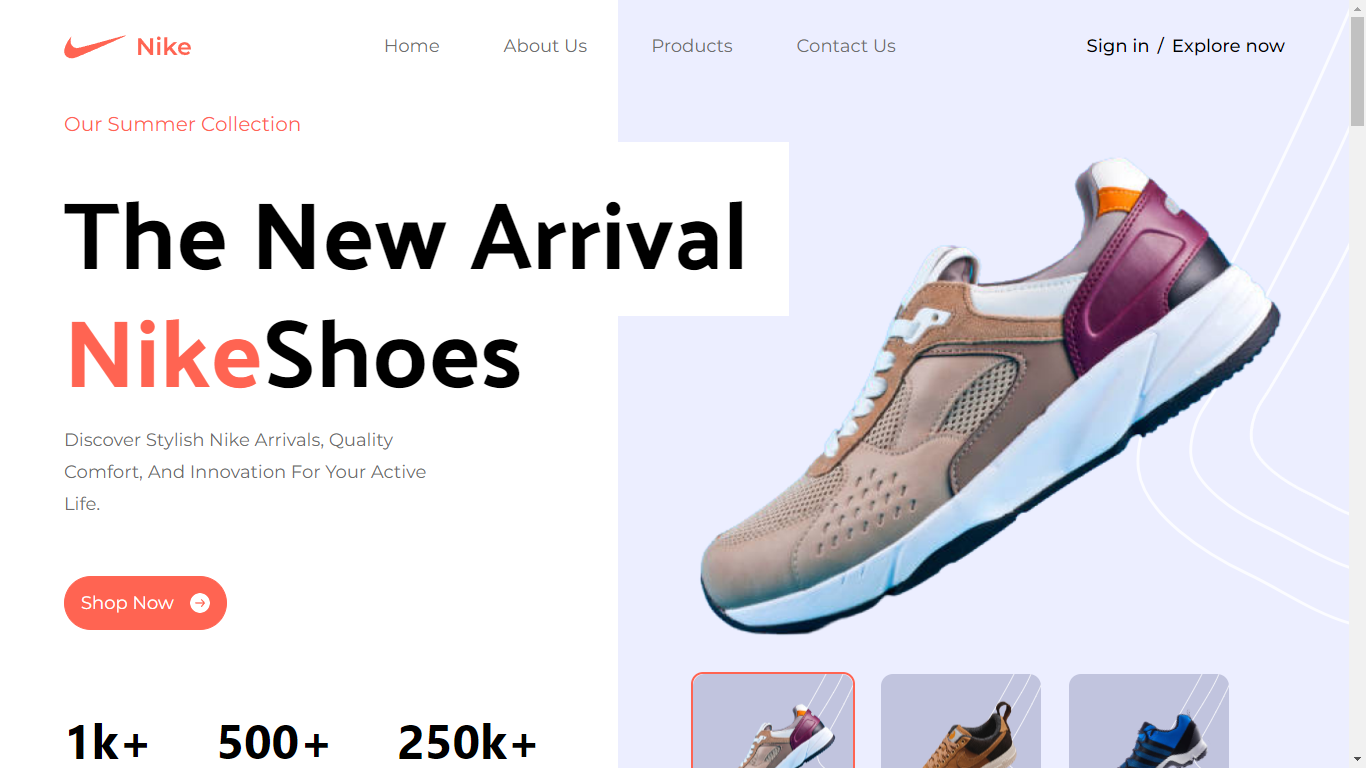Screen dimensions: 1366x768
Task: Select the beige sneaker thumbnail
Action: point(773,720)
